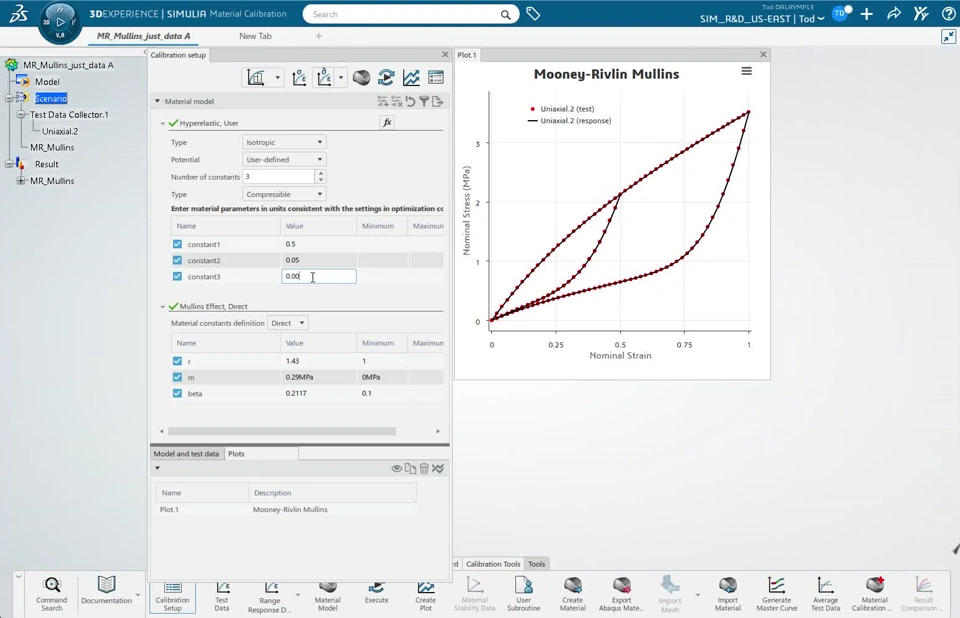Uncheck the beta parameter checkbox

178,394
